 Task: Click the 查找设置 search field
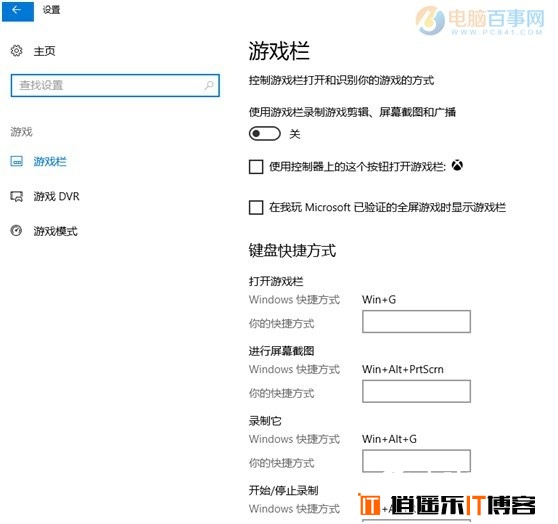click(115, 85)
